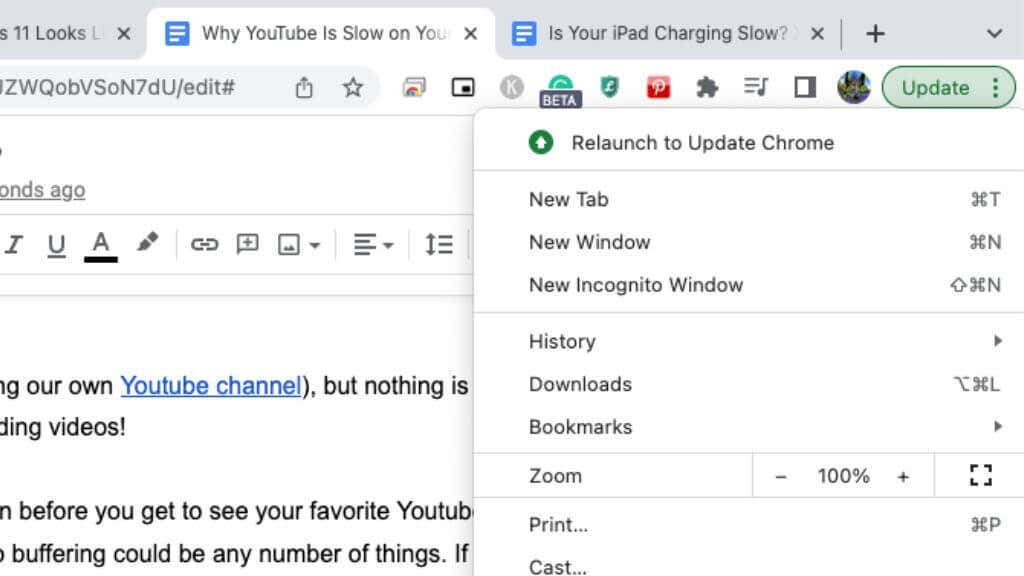1024x576 pixels.
Task: Click the green shield extension icon
Action: pos(609,86)
